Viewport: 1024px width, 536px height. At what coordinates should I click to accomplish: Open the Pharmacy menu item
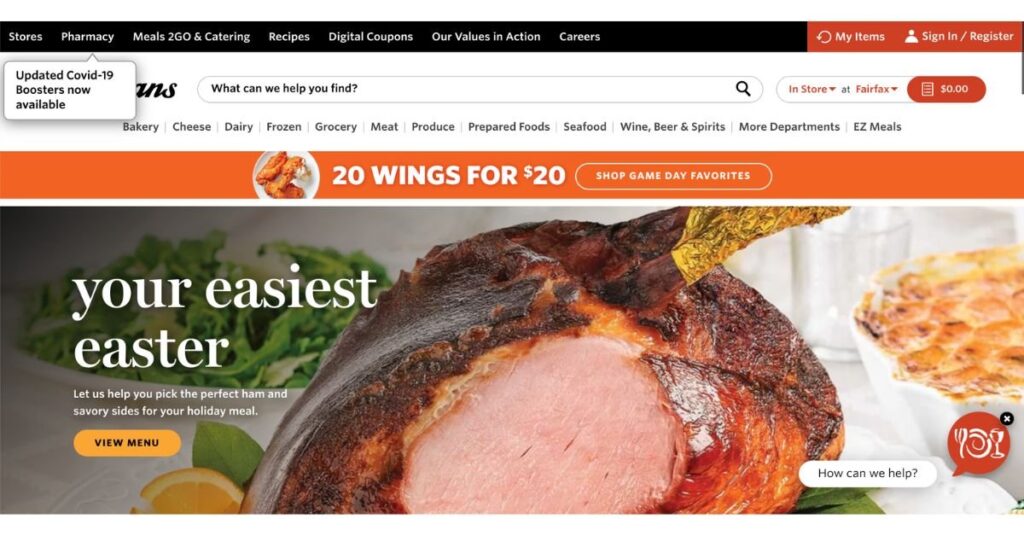88,37
